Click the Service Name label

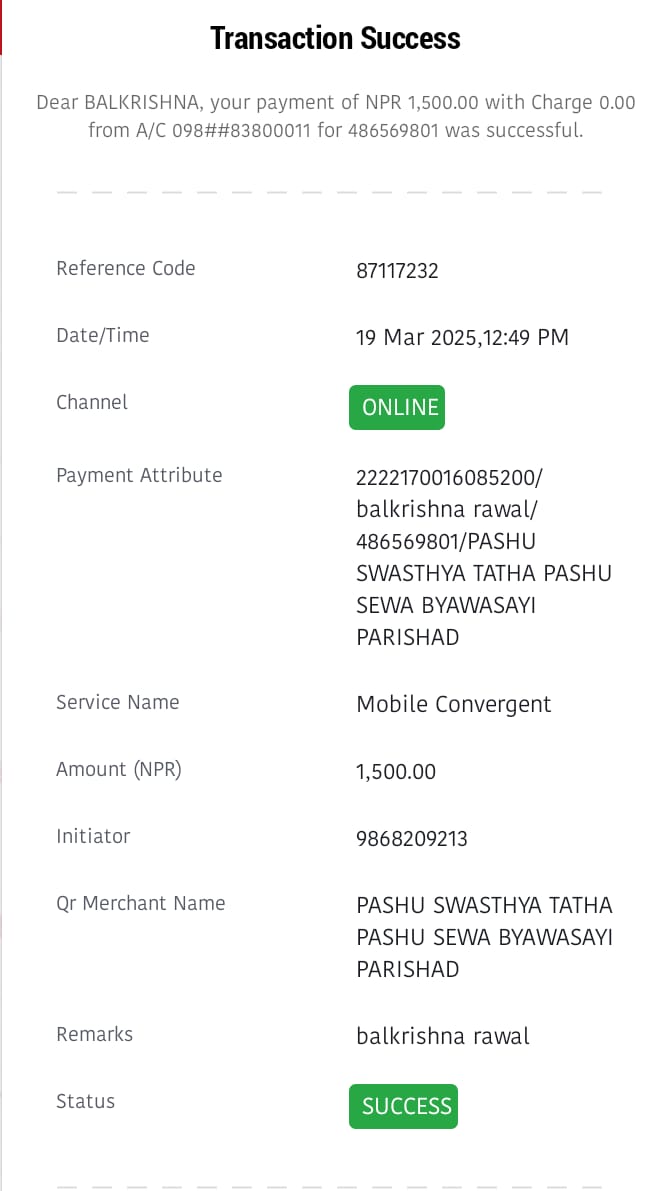(118, 702)
